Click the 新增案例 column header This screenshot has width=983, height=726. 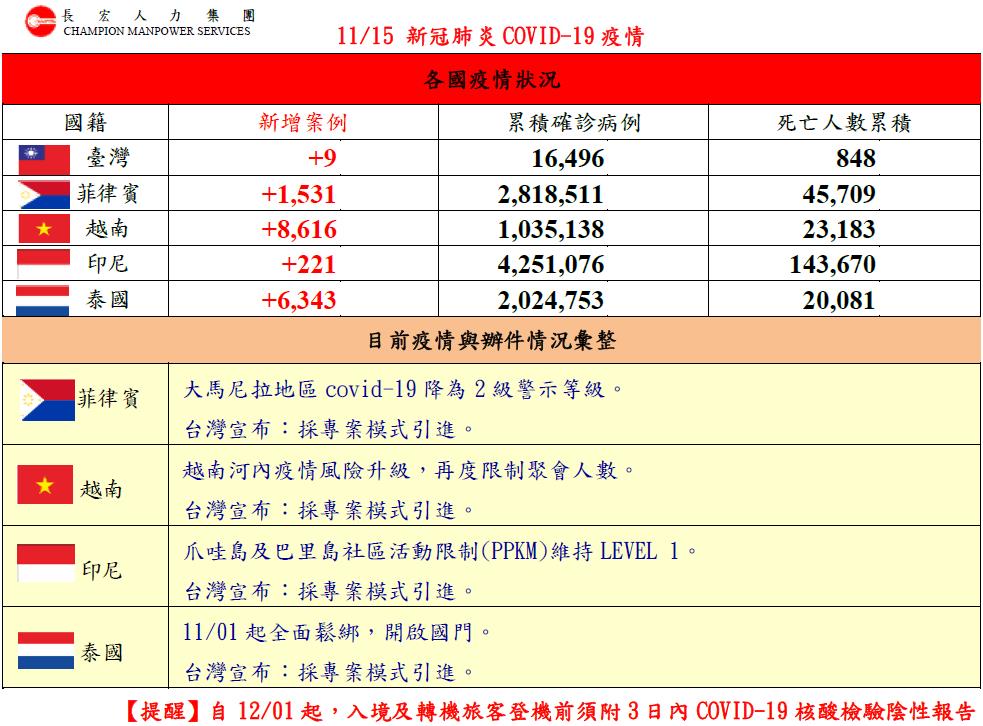pos(303,122)
